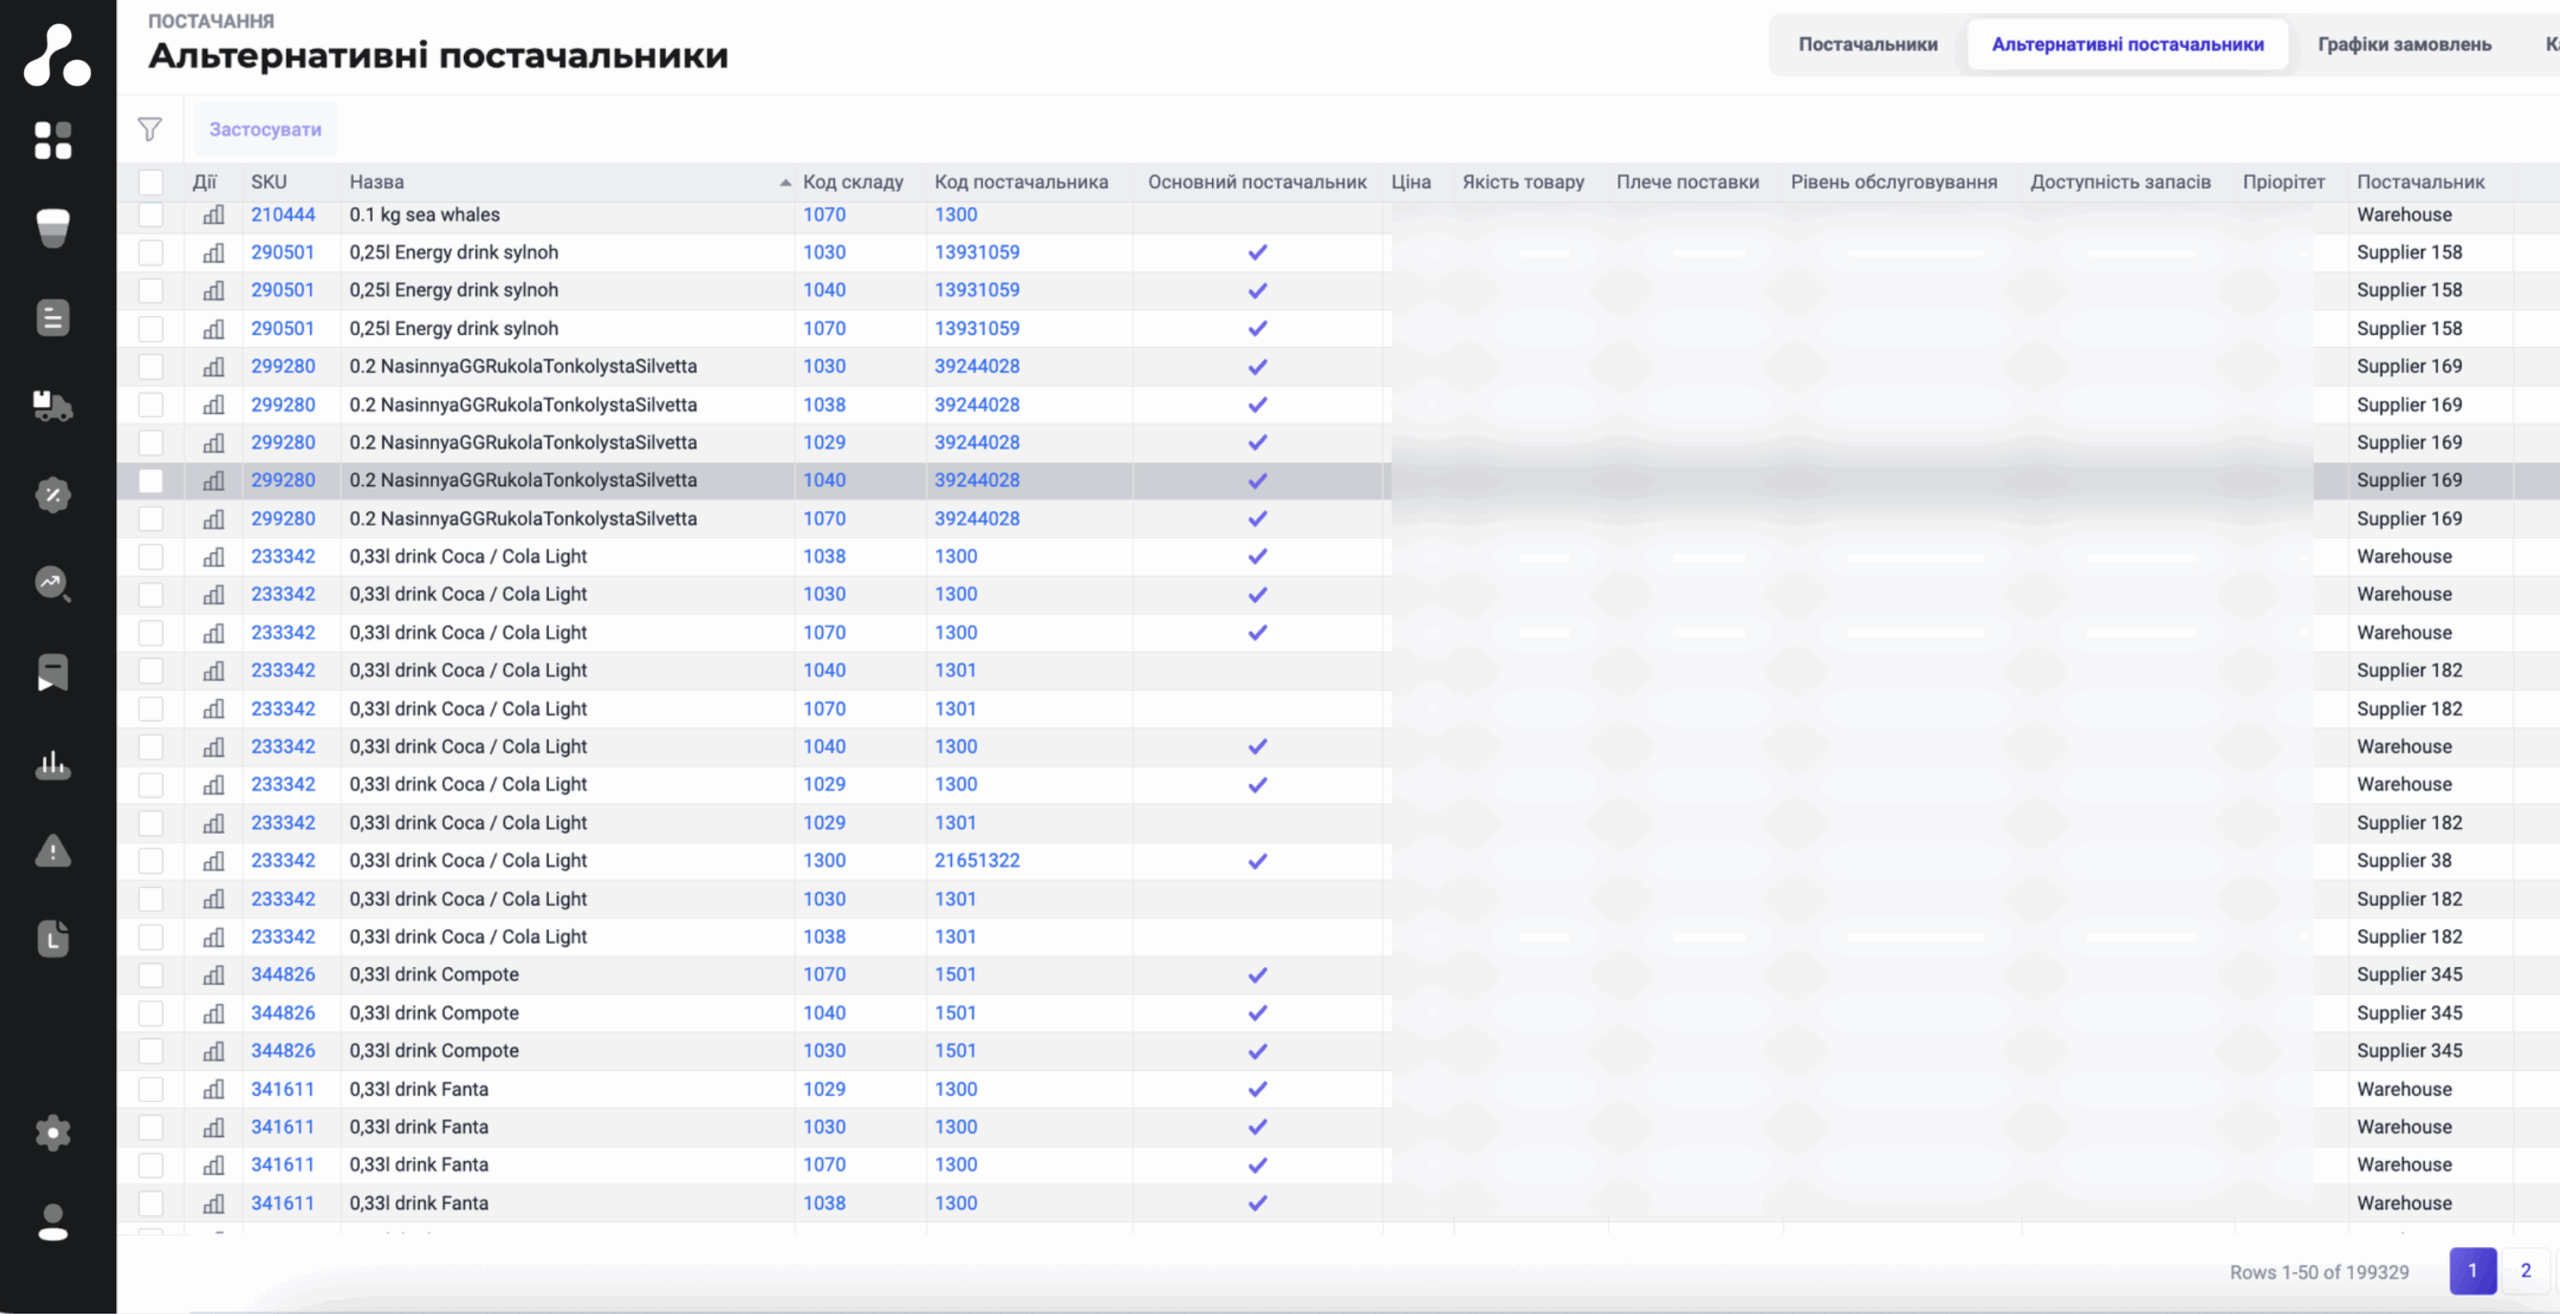Viewport: 2560px width, 1314px height.
Task: Click the user profile icon in sidebar
Action: pyautogui.click(x=53, y=1222)
